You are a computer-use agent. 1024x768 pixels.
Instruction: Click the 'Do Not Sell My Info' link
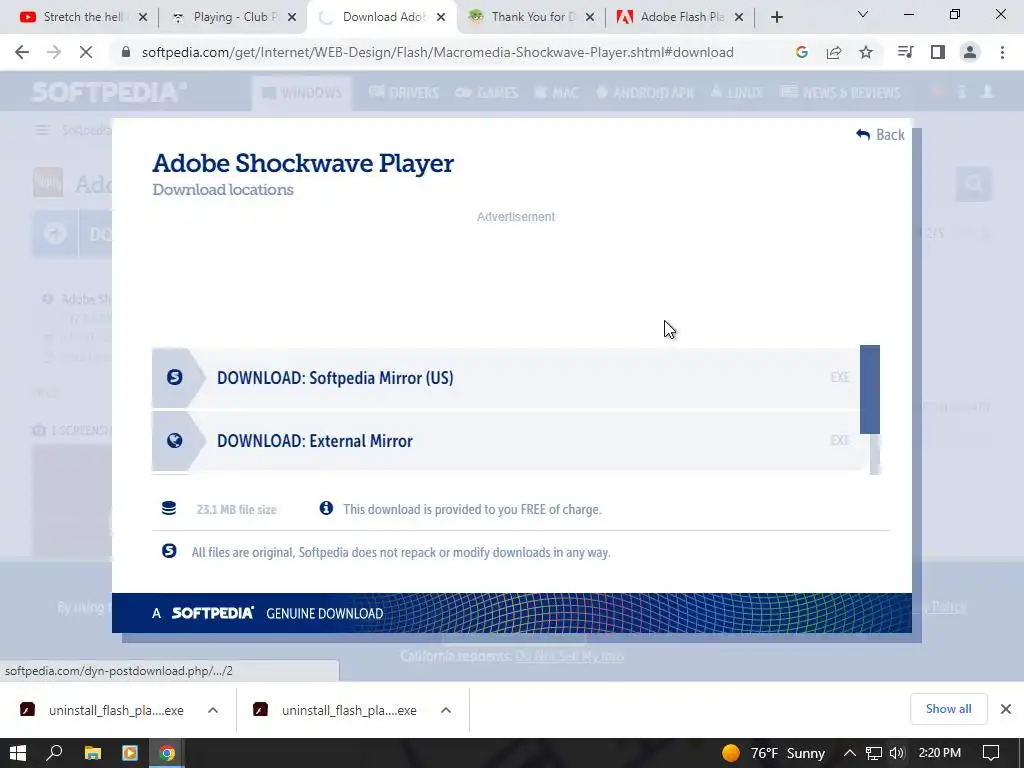coord(569,656)
